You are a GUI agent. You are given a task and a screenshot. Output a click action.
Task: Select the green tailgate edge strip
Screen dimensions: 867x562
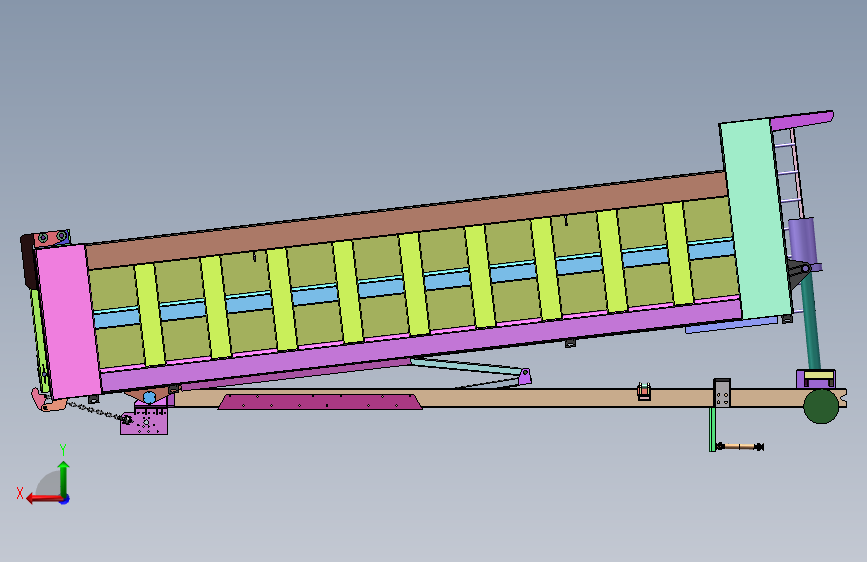click(39, 341)
